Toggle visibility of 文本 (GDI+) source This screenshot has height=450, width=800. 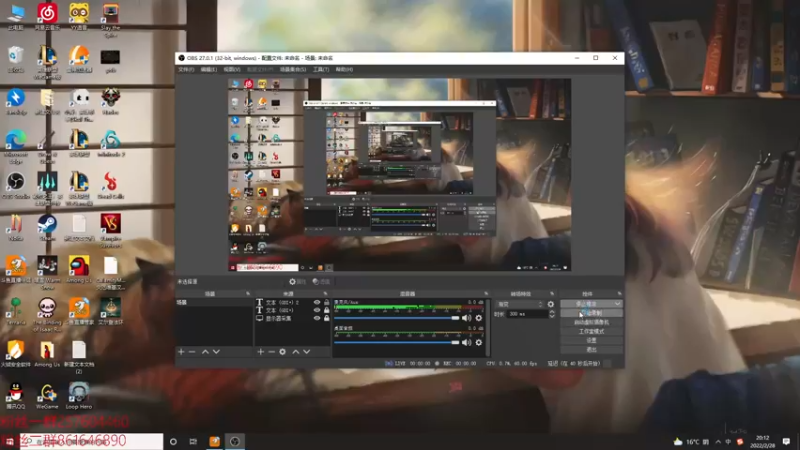pyautogui.click(x=317, y=310)
